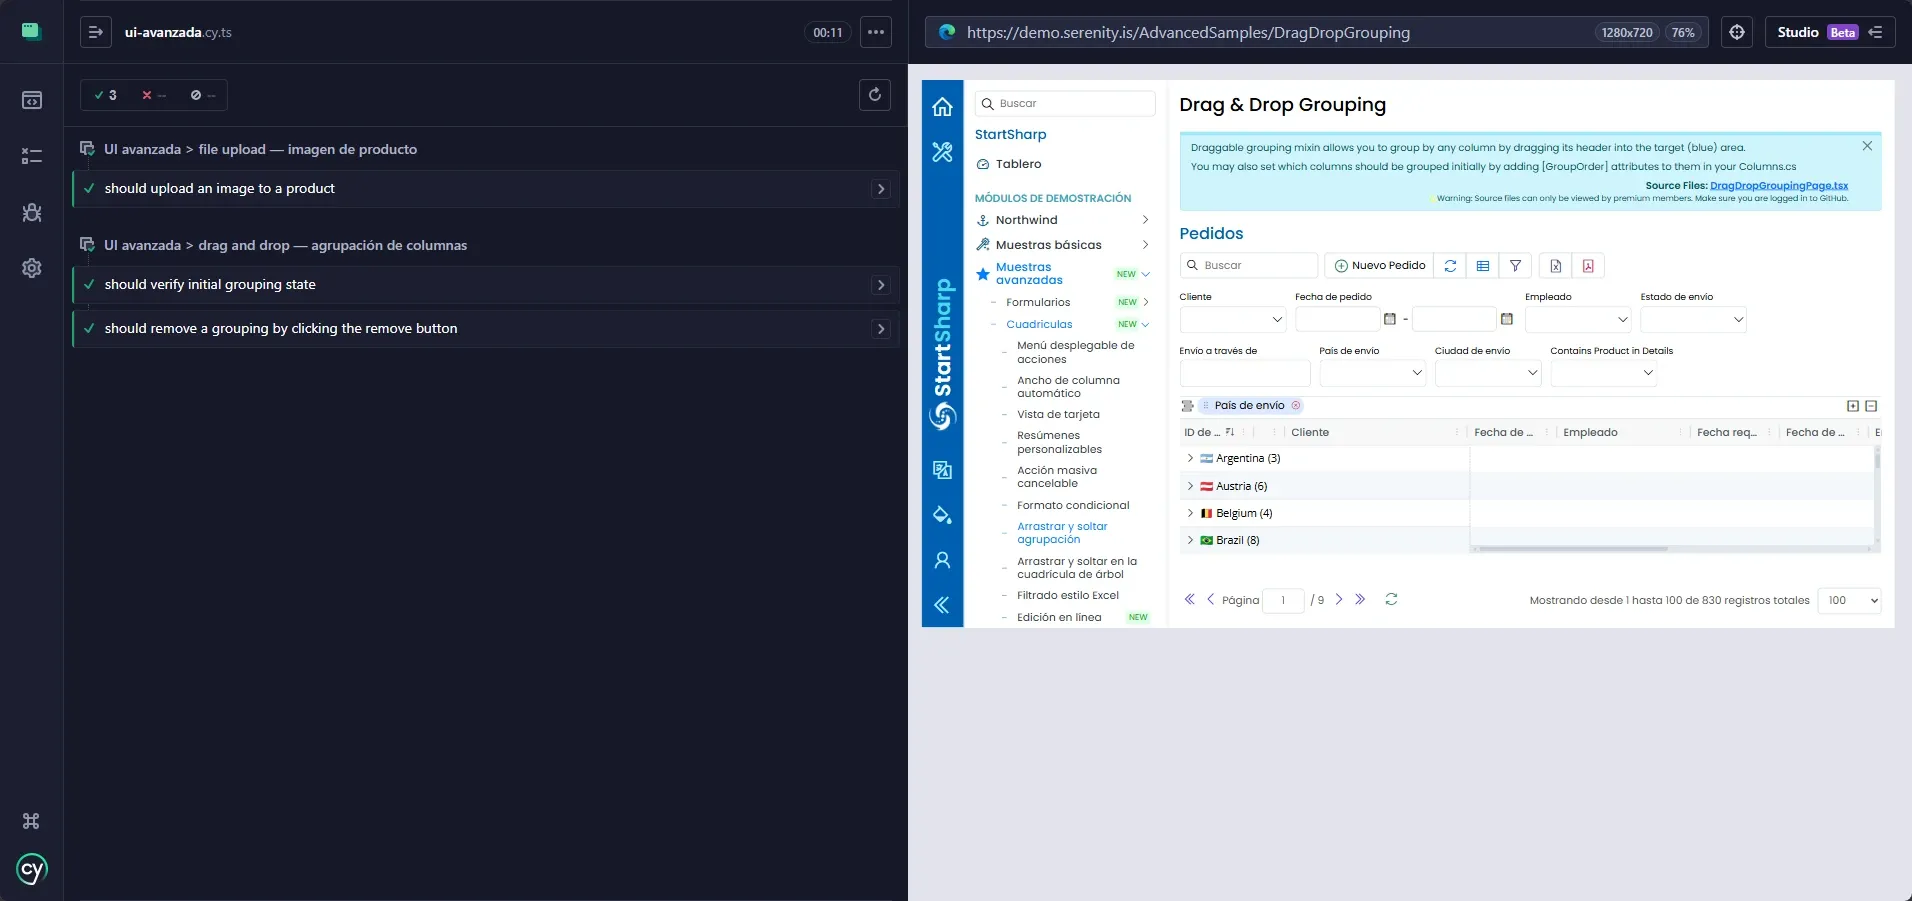Viewport: 1912px width, 901px height.
Task: Open the Empleado filter dropdown
Action: [1579, 319]
